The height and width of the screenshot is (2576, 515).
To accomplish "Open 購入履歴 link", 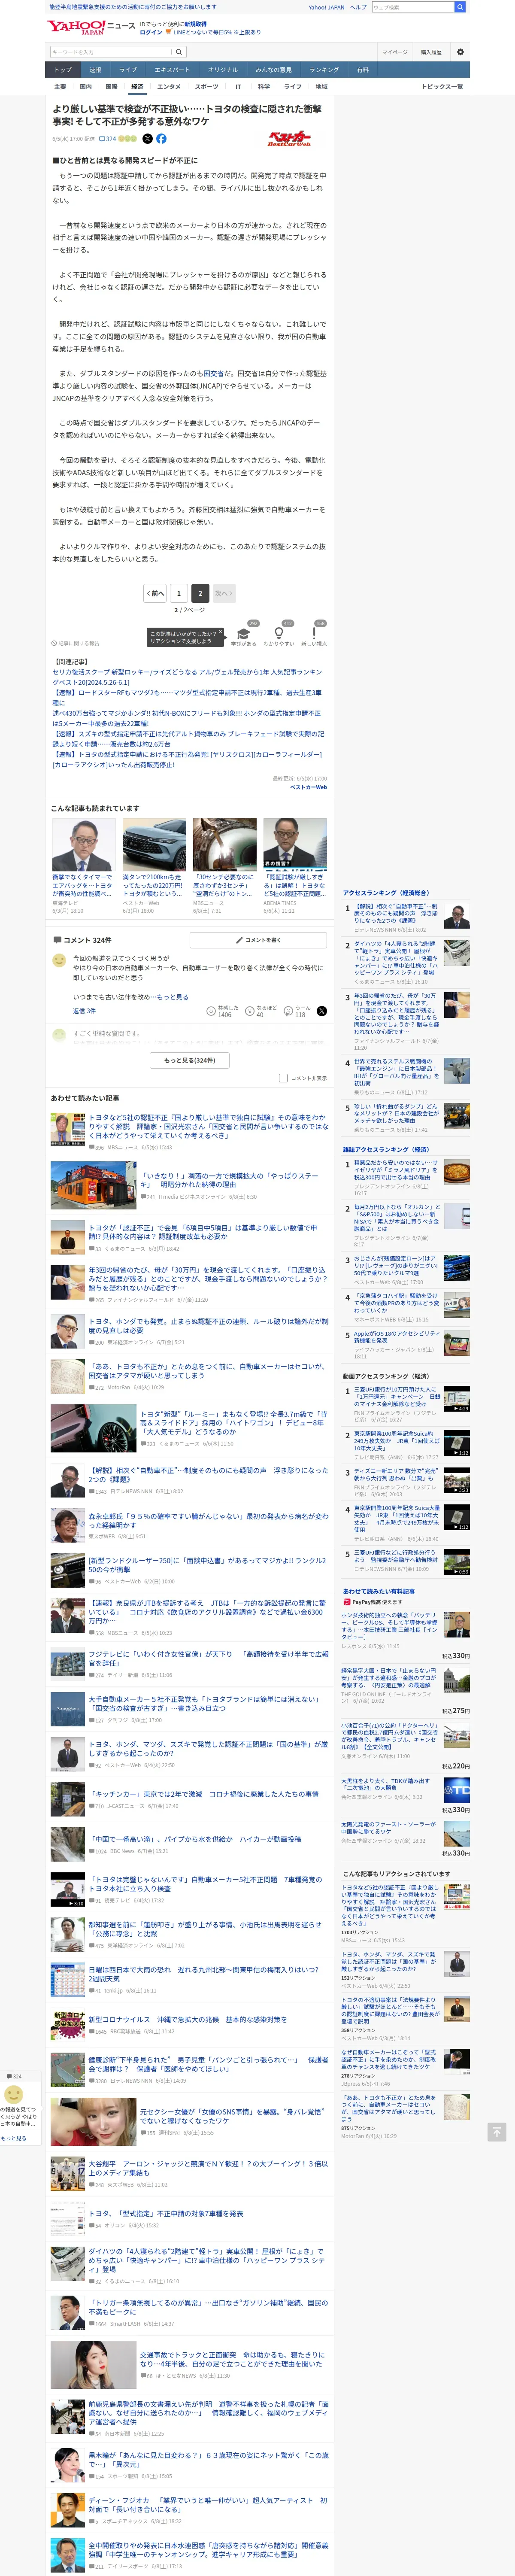I will [431, 52].
